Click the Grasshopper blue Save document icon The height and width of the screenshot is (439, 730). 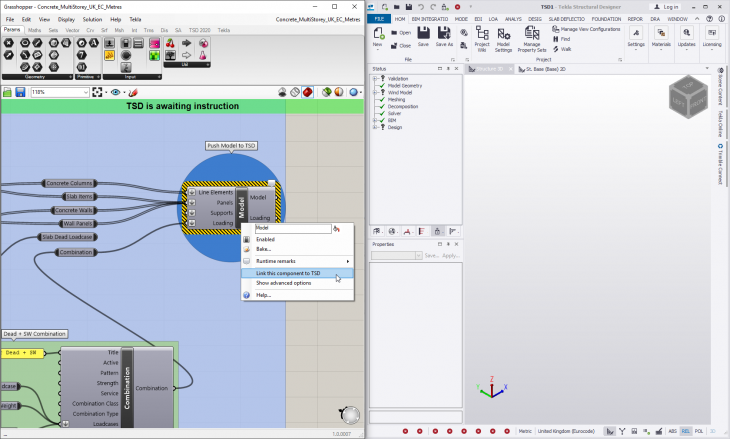point(20,92)
